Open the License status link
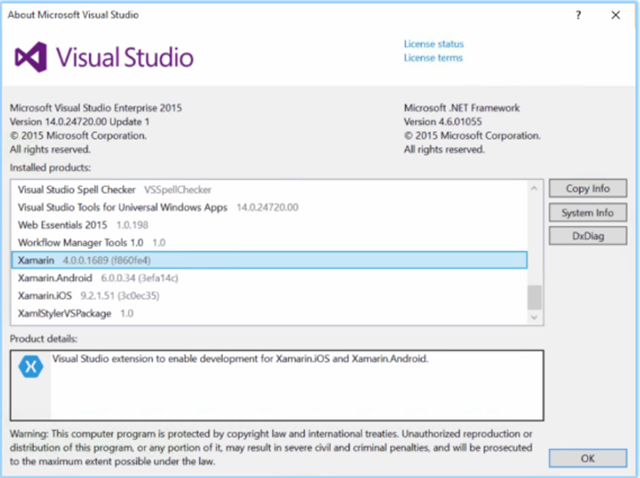This screenshot has height=478, width=640. tap(433, 44)
